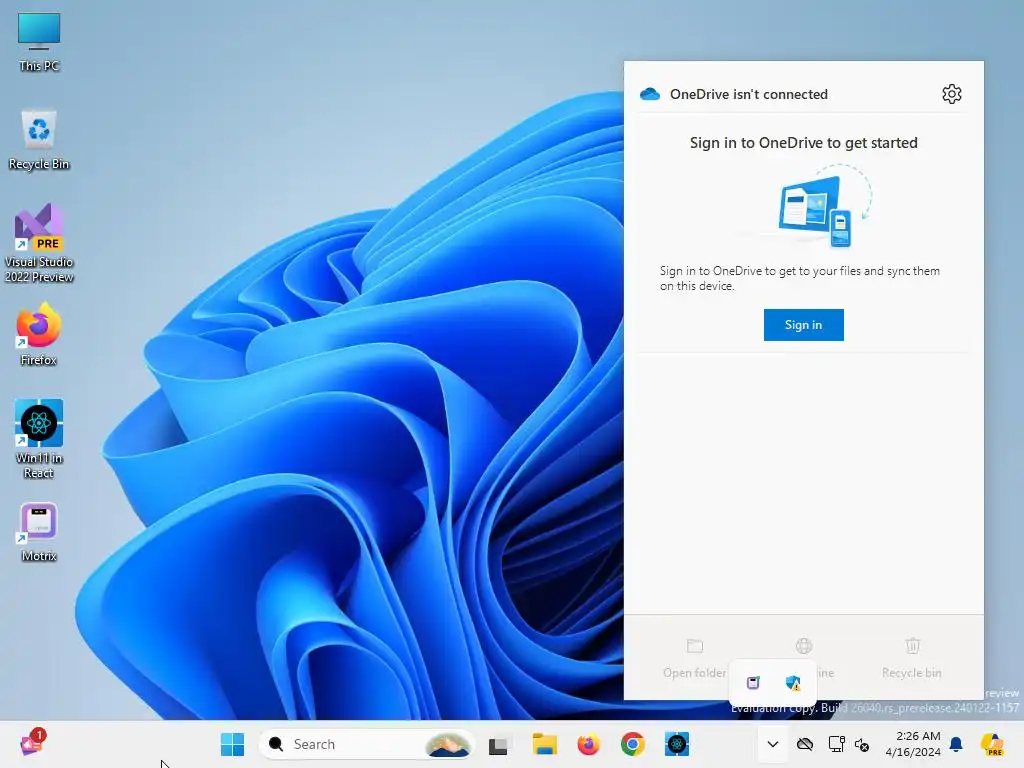This screenshot has width=1024, height=768.
Task: Open File Explorer from the taskbar
Action: point(544,744)
